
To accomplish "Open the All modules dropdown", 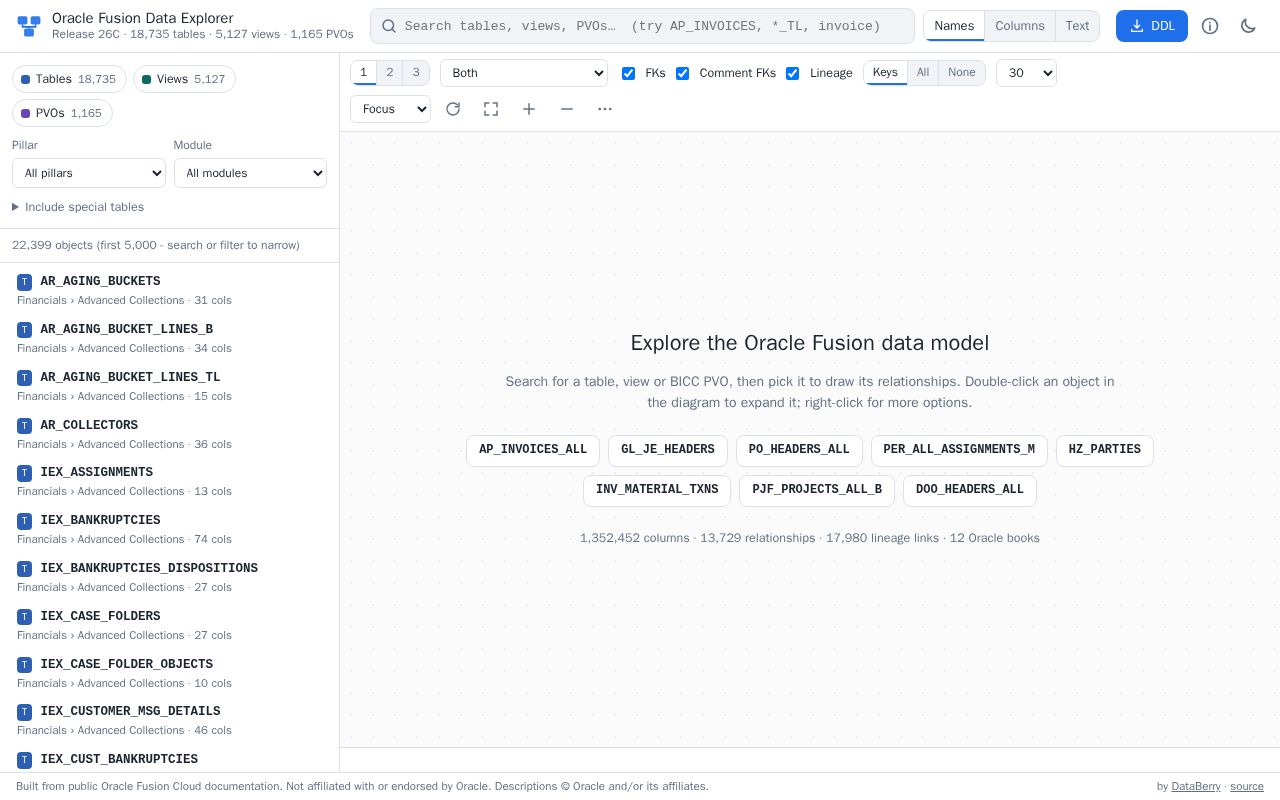I will click(x=250, y=173).
